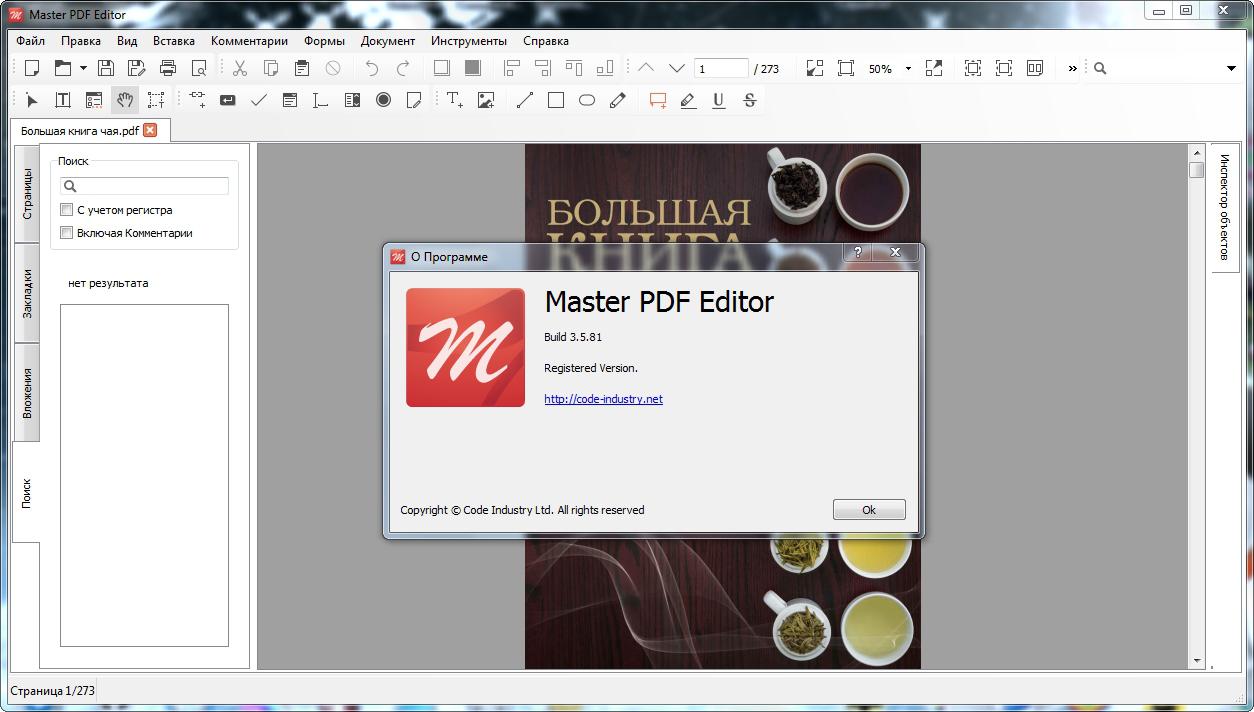Open the Инструменты menu

469,41
